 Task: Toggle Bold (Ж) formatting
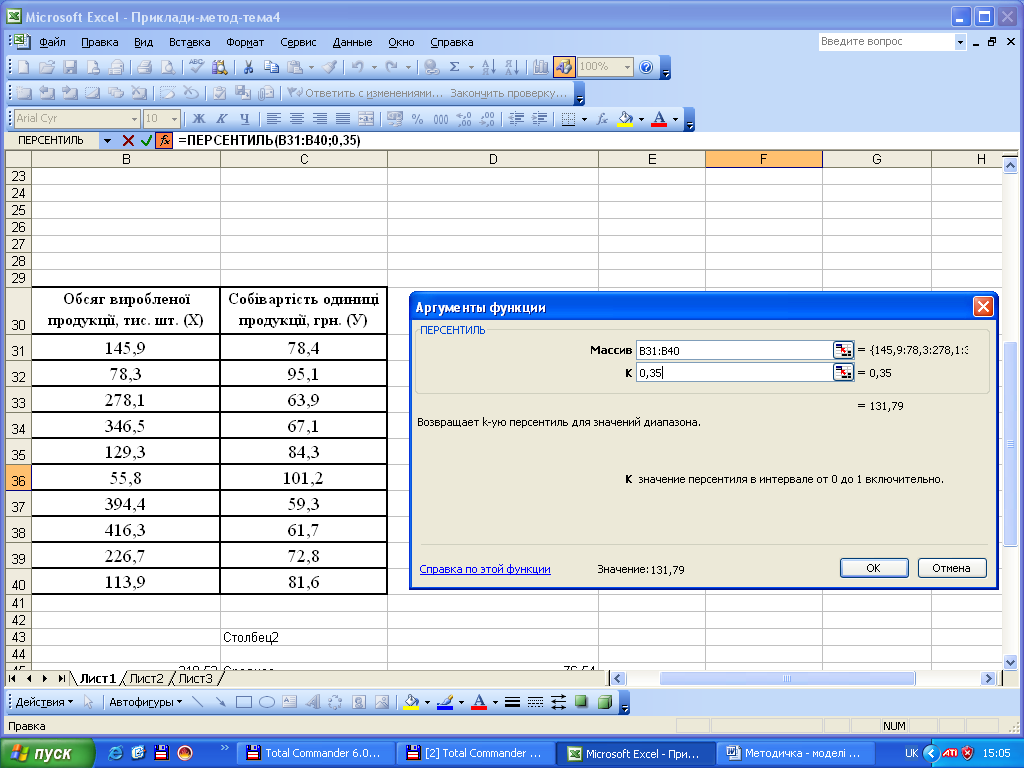click(x=199, y=119)
